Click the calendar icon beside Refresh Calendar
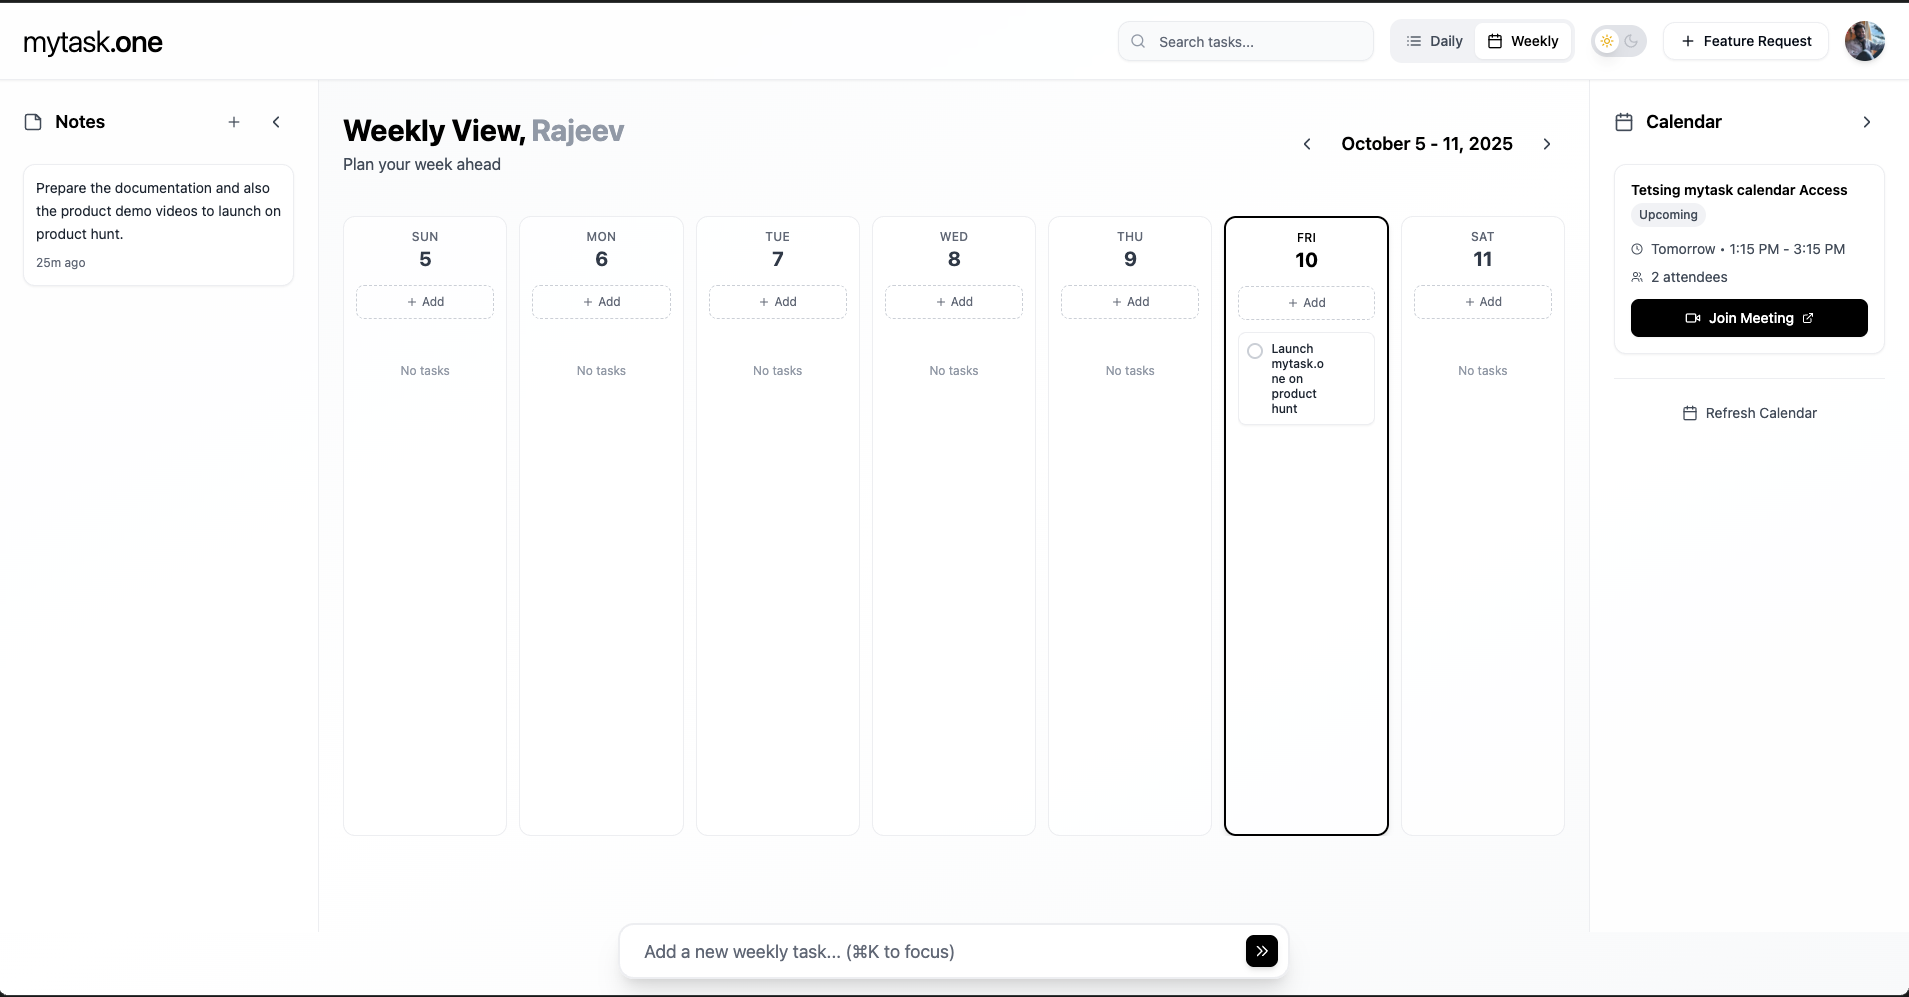 coord(1690,413)
